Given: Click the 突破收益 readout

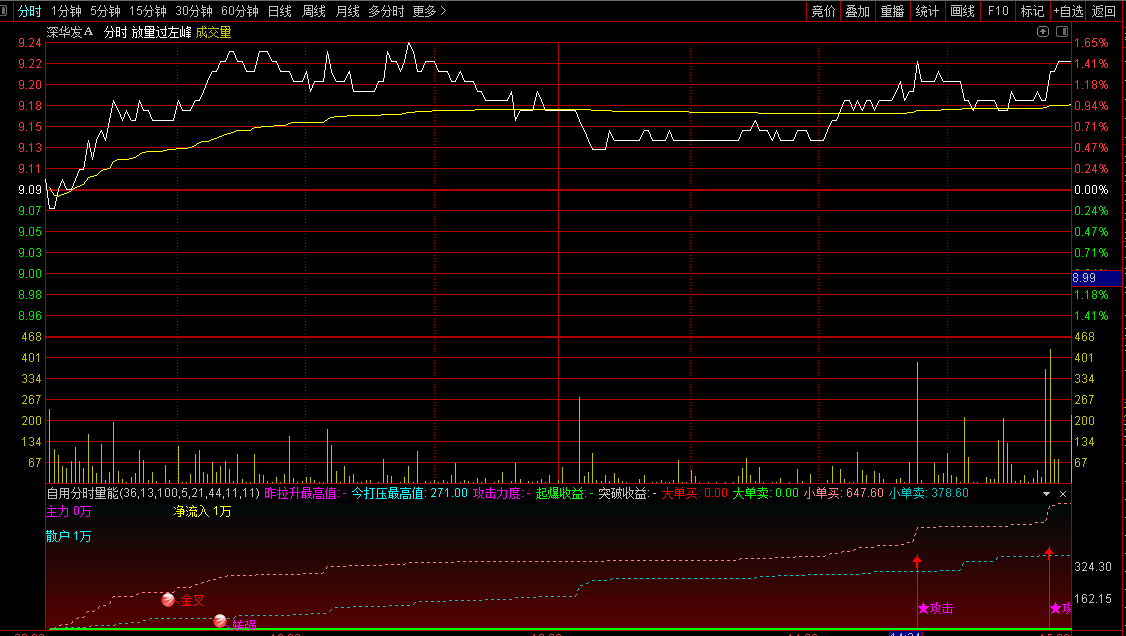Looking at the screenshot, I should point(628,494).
